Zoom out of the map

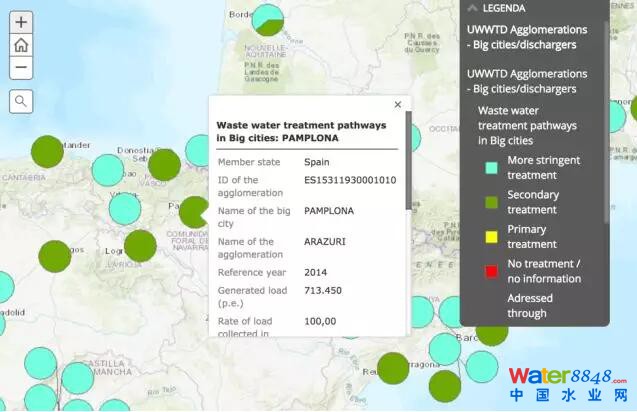point(21,68)
